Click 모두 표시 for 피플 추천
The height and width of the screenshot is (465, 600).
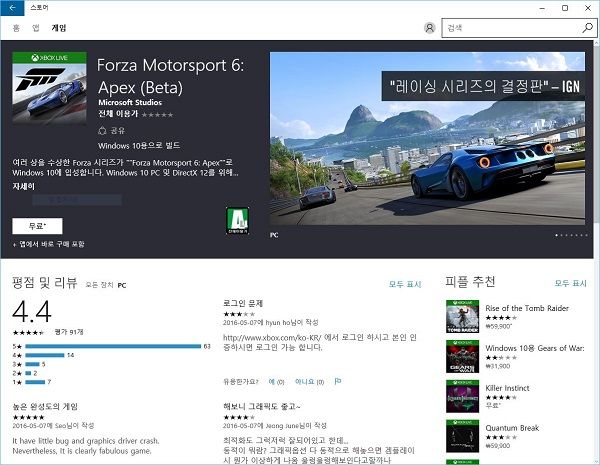point(570,283)
